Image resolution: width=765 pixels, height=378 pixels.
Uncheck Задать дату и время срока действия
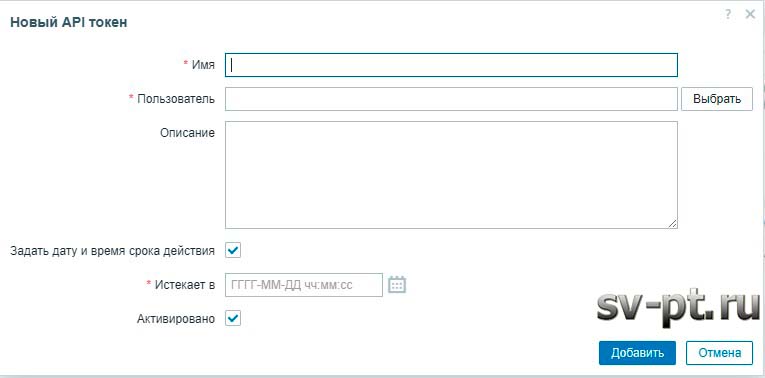[x=233, y=251]
